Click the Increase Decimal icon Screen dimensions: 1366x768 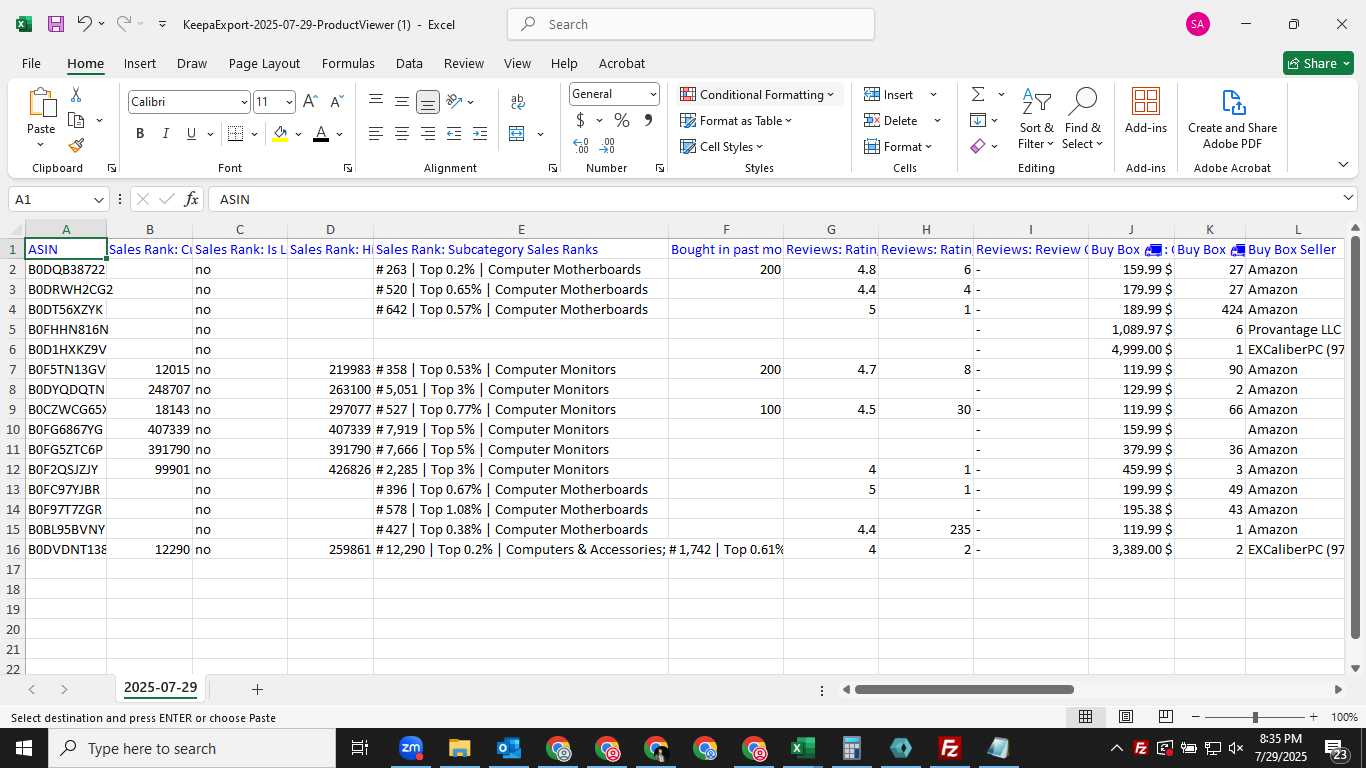pos(581,146)
